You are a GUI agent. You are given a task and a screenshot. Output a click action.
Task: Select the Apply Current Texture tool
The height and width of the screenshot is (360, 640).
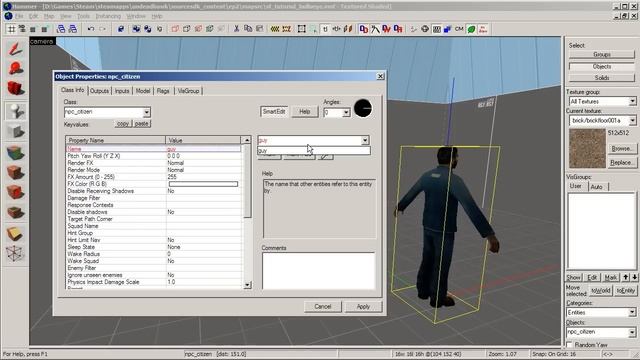point(16,172)
